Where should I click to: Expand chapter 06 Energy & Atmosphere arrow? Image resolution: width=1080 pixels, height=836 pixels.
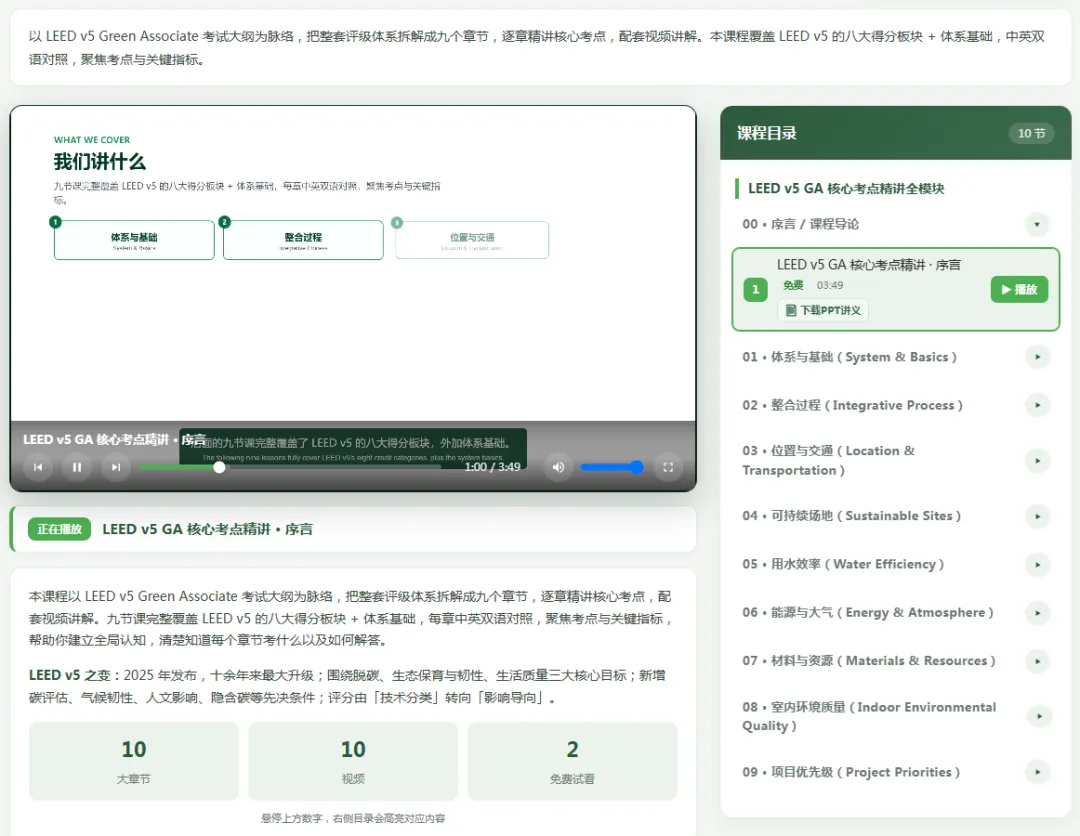1037,613
